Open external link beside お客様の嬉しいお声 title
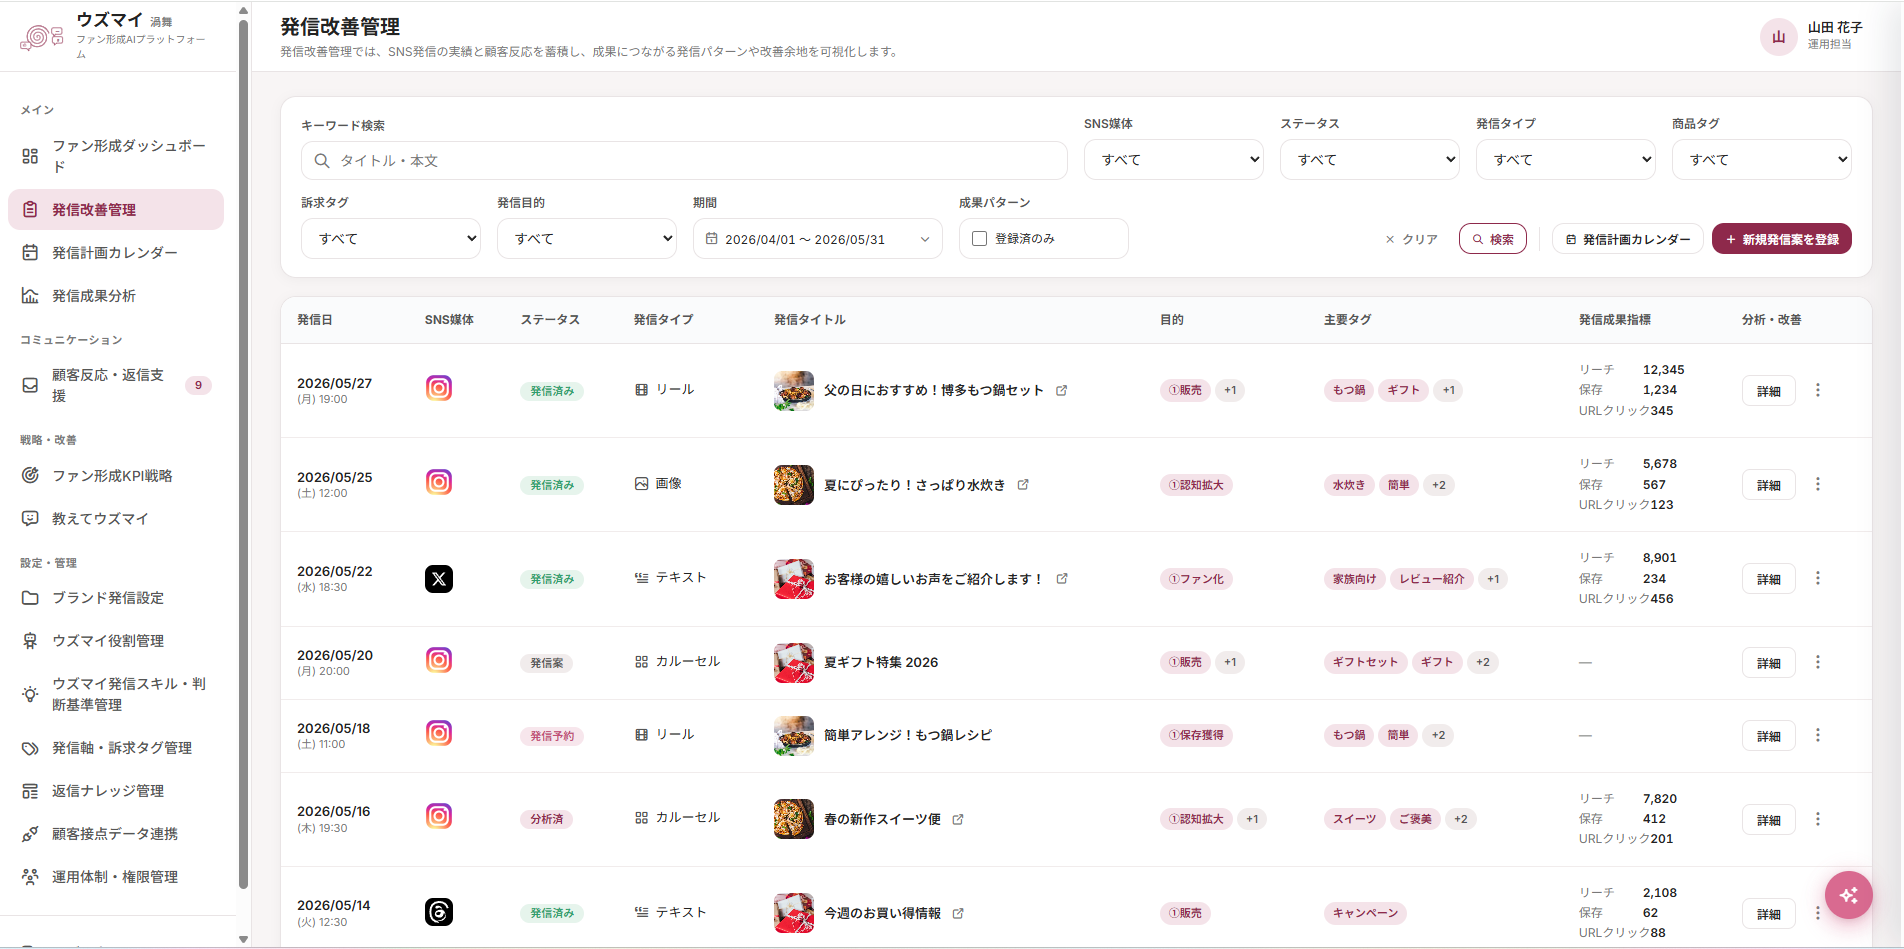Image resolution: width=1904 pixels, height=949 pixels. pos(1062,579)
